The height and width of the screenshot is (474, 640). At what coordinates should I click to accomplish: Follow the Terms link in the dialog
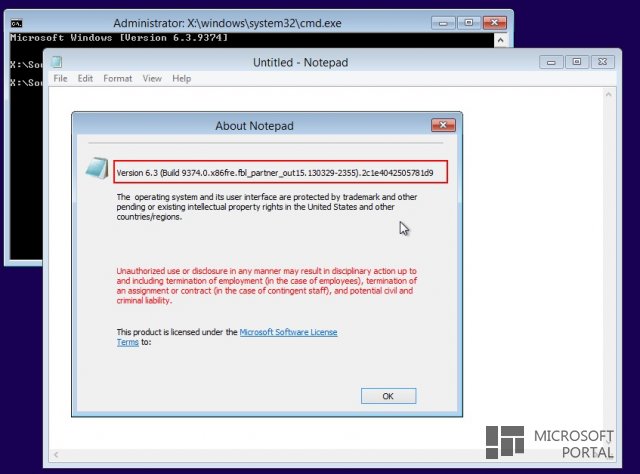point(128,342)
